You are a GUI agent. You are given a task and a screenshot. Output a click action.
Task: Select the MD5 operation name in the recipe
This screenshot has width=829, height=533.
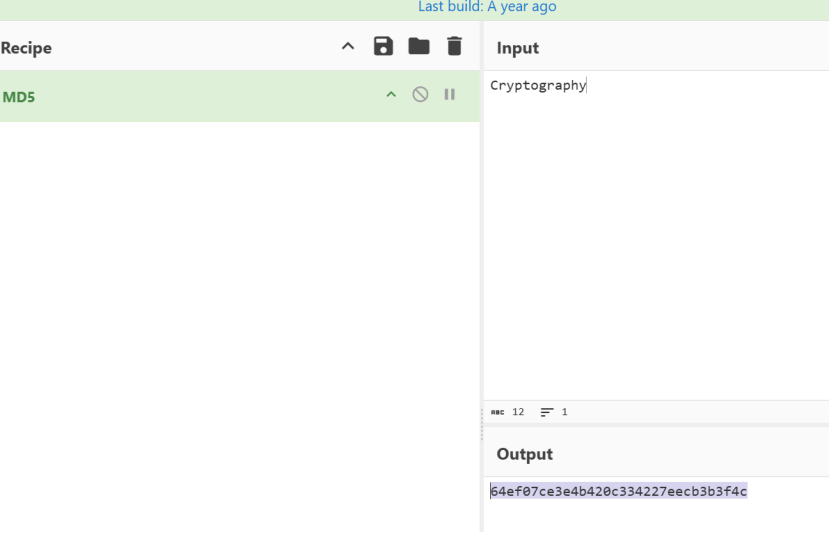[19, 97]
